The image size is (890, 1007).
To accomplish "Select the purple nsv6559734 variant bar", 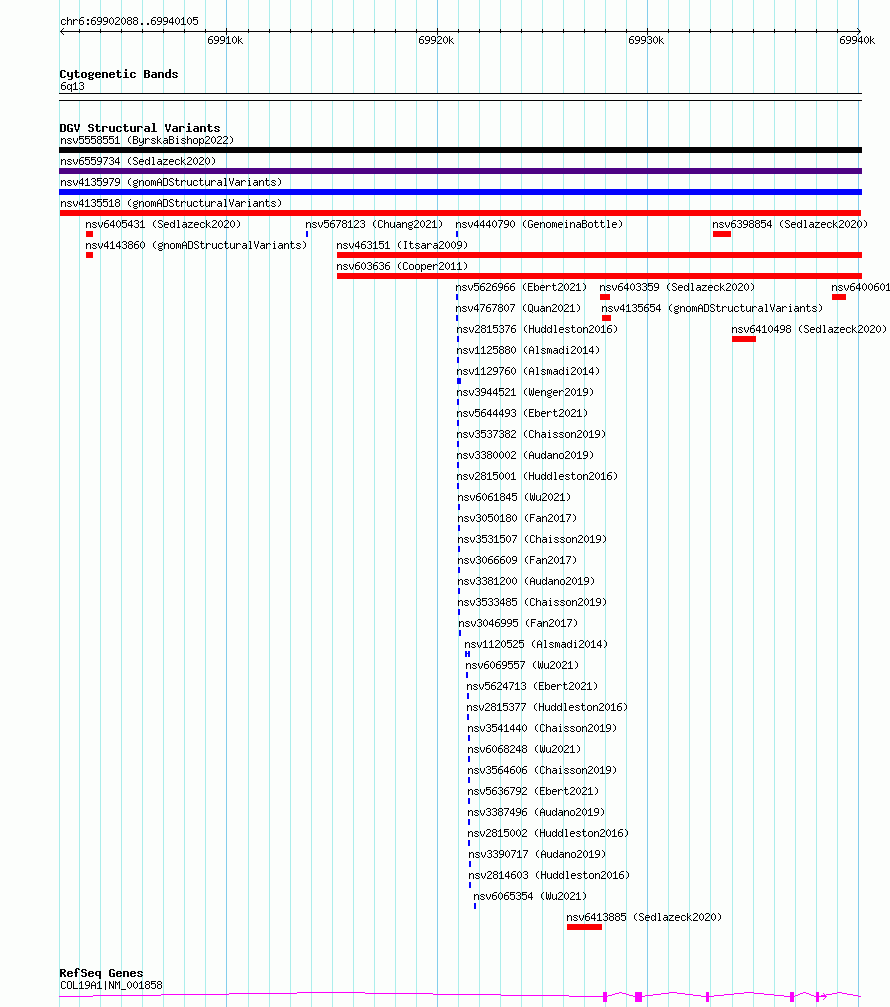I will point(460,171).
